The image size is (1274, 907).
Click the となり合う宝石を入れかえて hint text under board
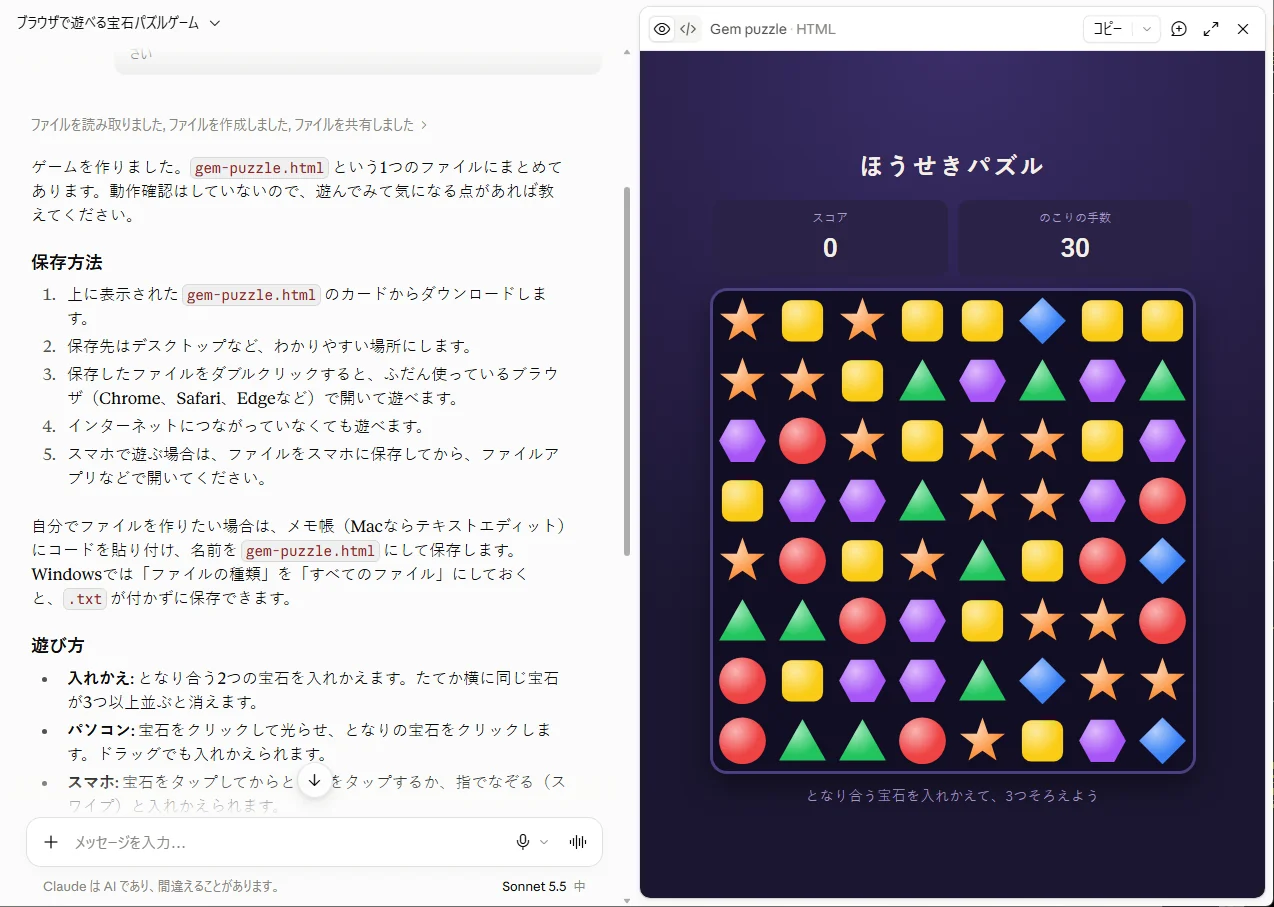pyautogui.click(x=952, y=796)
